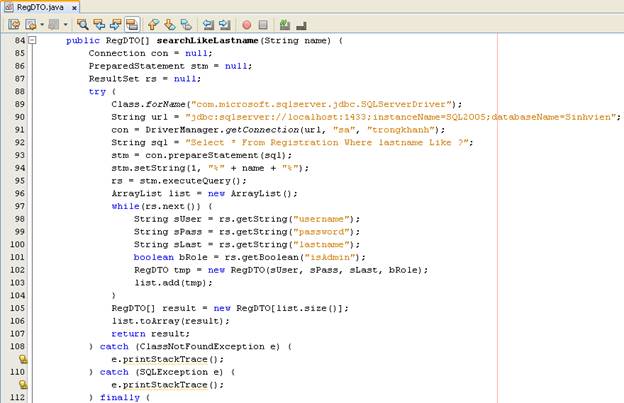Click the jdbc:sqlserver URL string
The width and height of the screenshot is (624, 403).
(x=401, y=117)
